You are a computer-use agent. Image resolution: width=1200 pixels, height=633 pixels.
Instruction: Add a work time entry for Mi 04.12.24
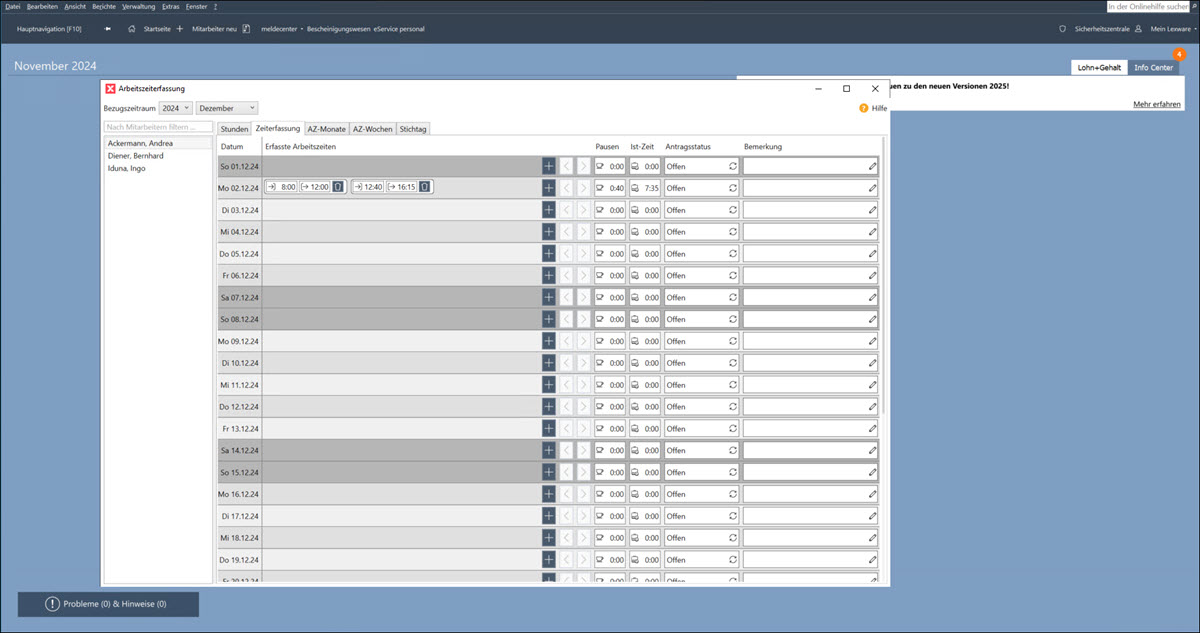[548, 232]
